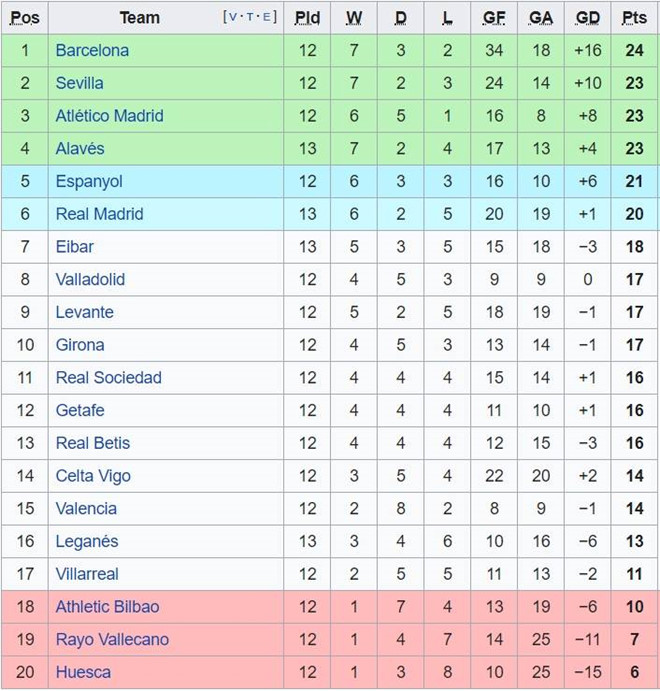Viewport: 660px width, 691px height.
Task: Click the GD column header abbreviation
Action: 588,18
